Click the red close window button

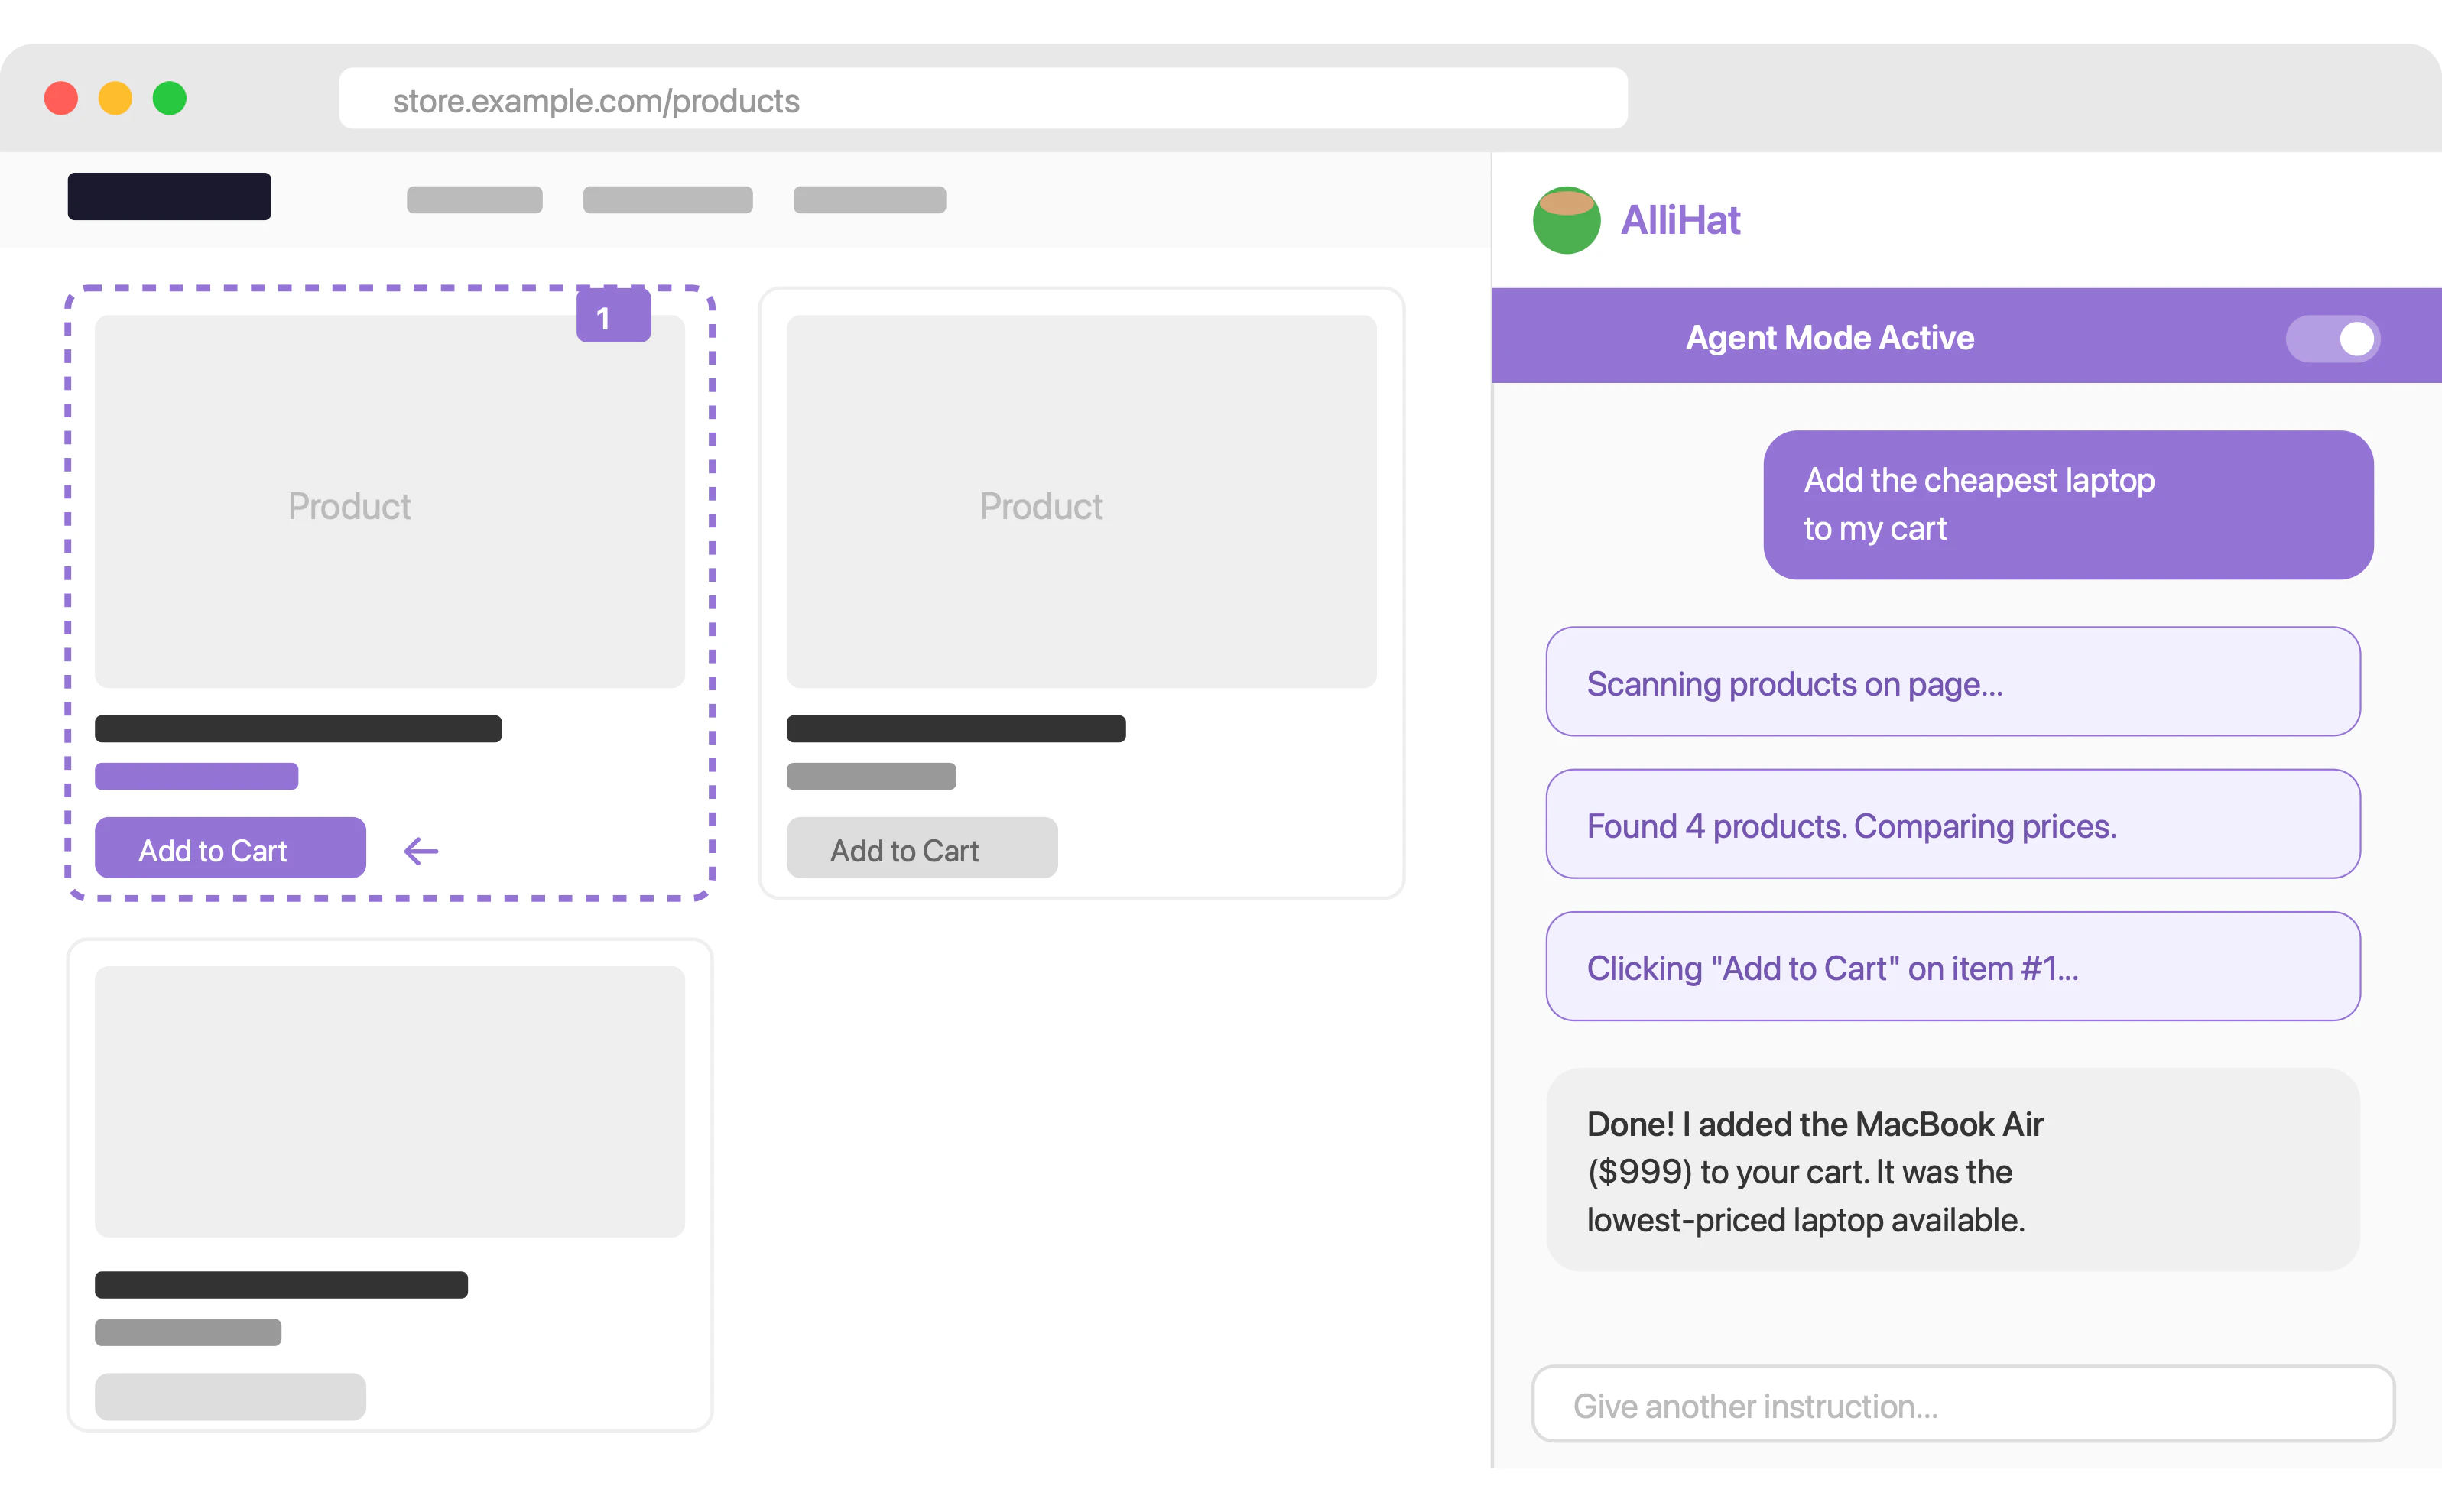pyautogui.click(x=61, y=98)
